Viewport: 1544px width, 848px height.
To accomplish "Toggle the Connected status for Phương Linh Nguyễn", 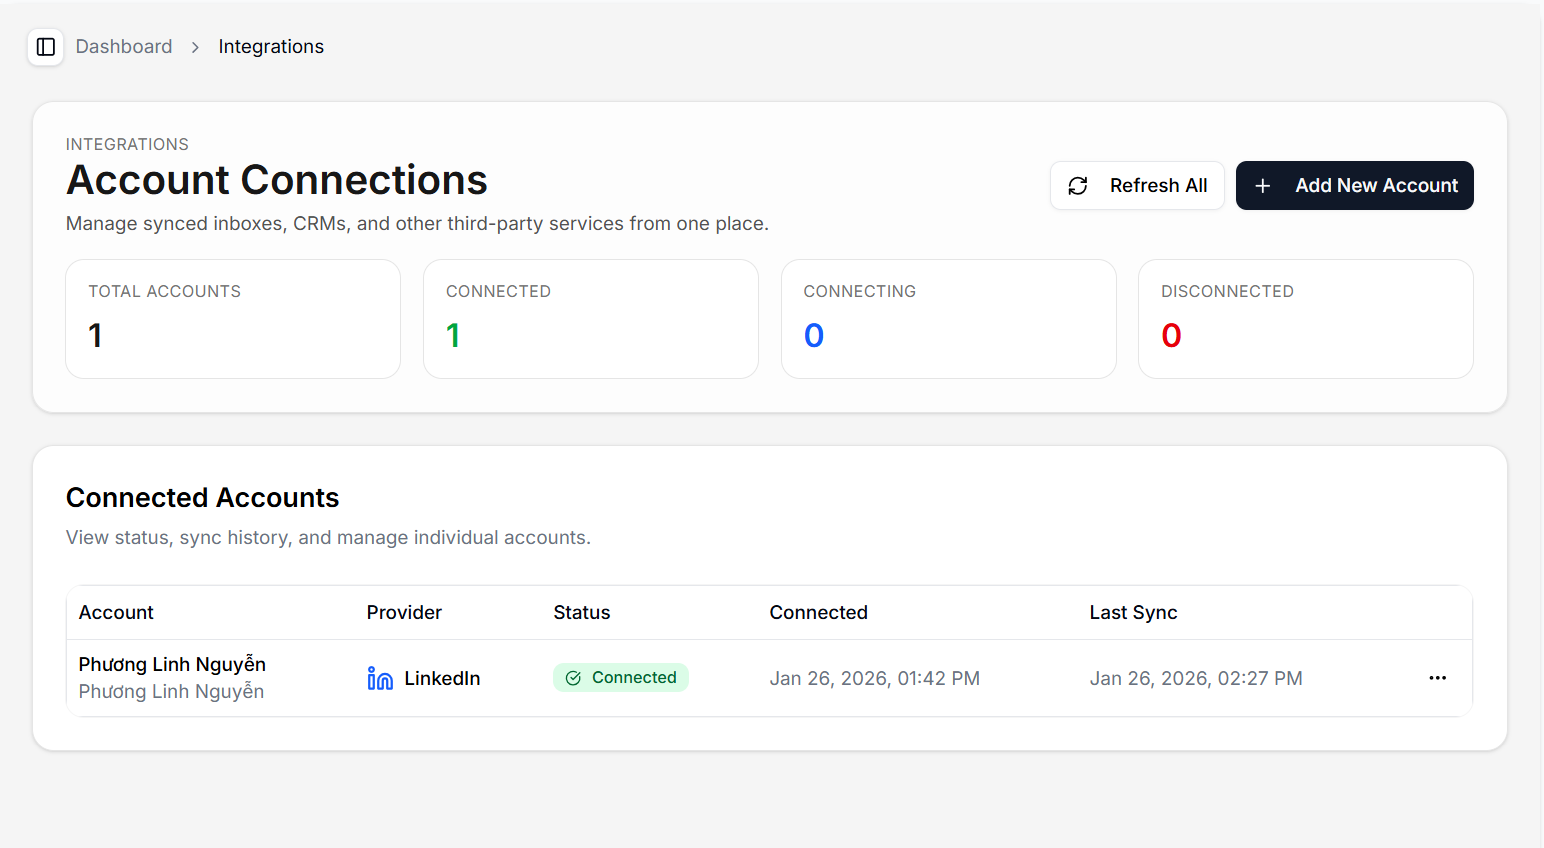I will click(x=620, y=677).
